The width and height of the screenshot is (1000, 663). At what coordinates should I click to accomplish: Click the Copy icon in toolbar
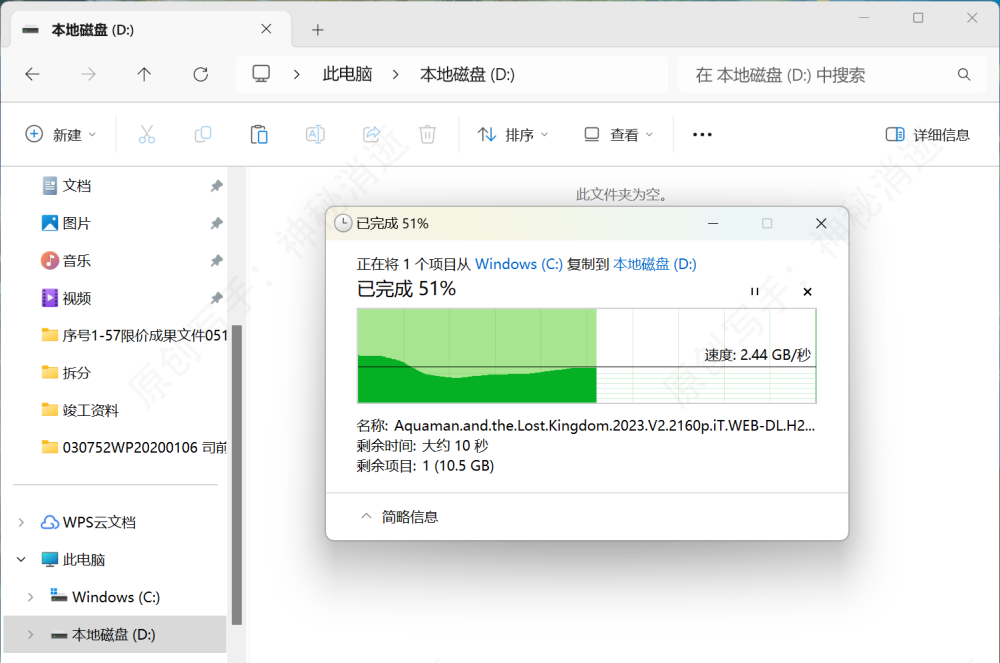click(203, 135)
